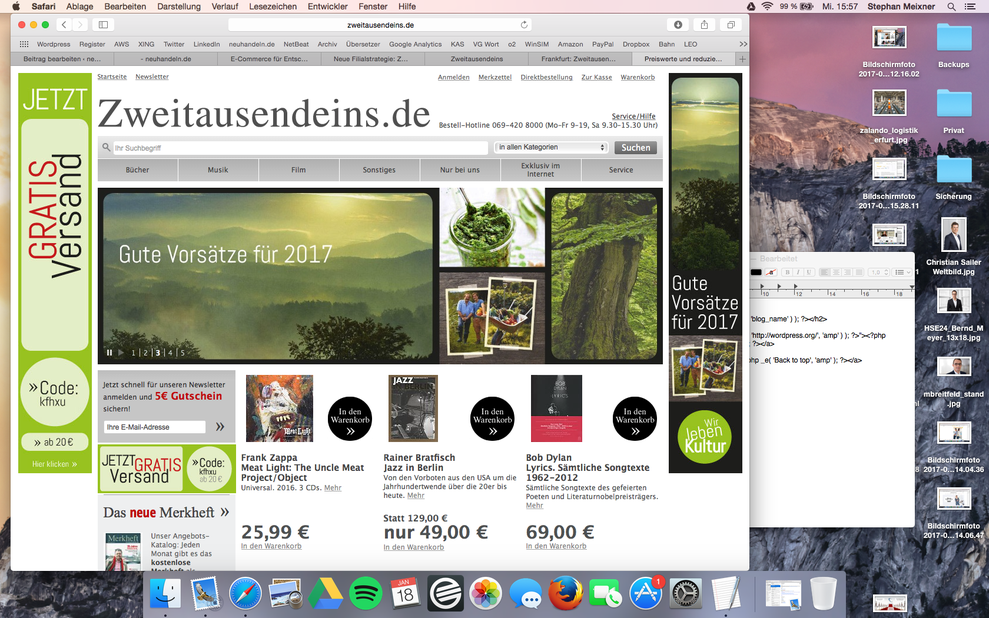Add Jazz in Berlin via round Warenkorb badge
Viewport: 989px width, 618px height.
point(493,419)
